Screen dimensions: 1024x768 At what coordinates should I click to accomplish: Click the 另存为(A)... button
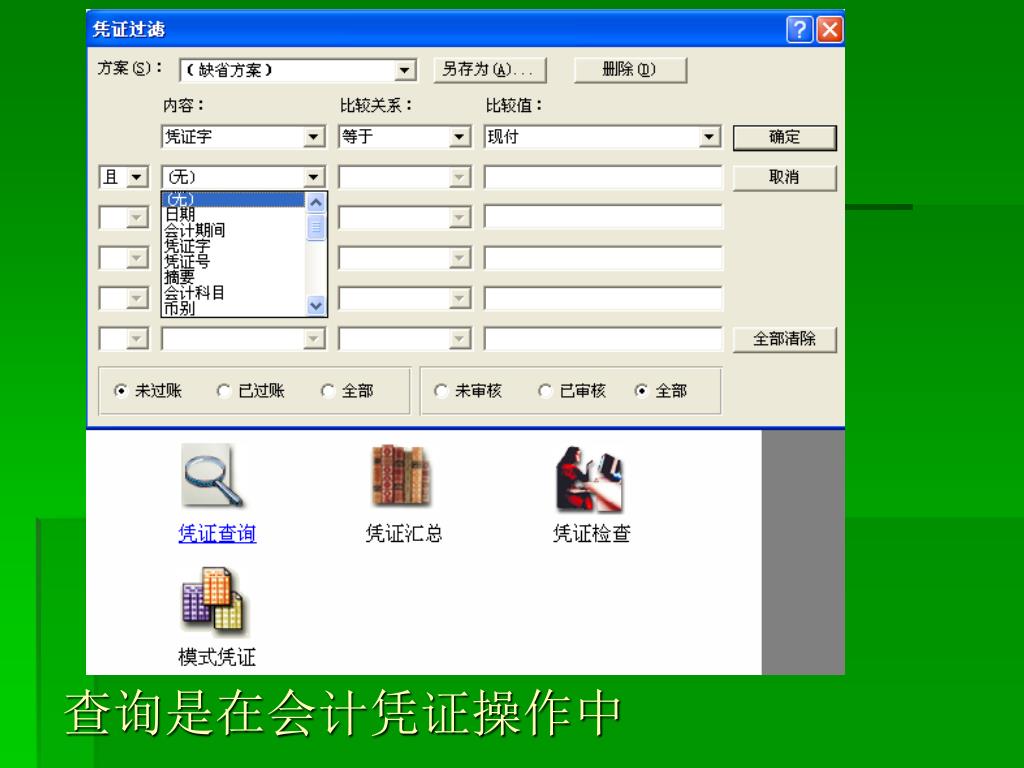(490, 69)
